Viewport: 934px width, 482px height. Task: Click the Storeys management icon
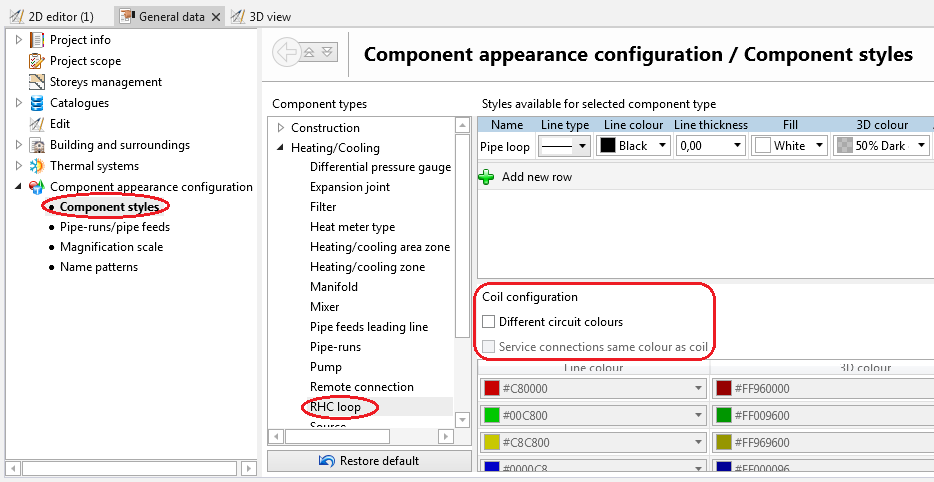tap(38, 82)
